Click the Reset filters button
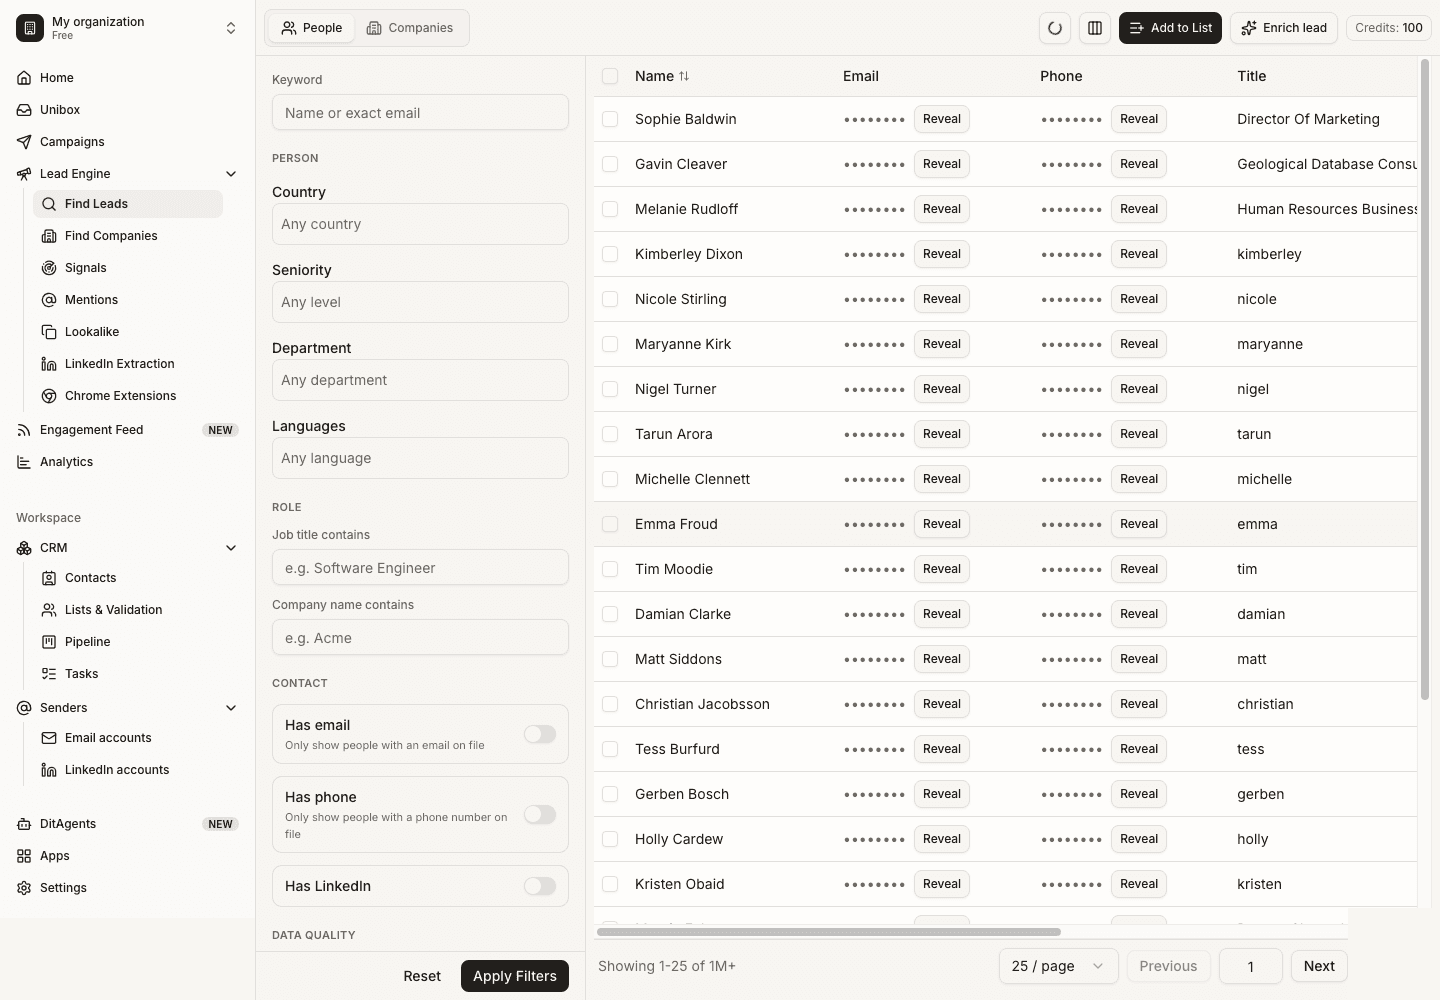The width and height of the screenshot is (1440, 1000). tap(422, 976)
